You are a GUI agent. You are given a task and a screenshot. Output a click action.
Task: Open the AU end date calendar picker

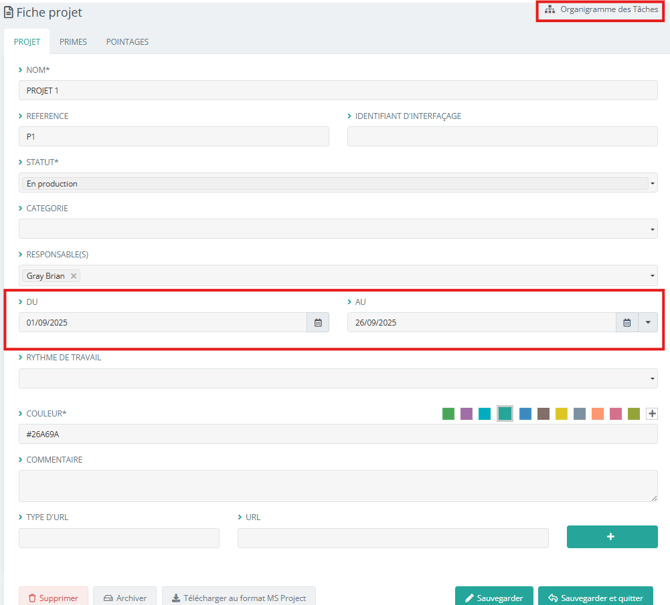tap(627, 323)
